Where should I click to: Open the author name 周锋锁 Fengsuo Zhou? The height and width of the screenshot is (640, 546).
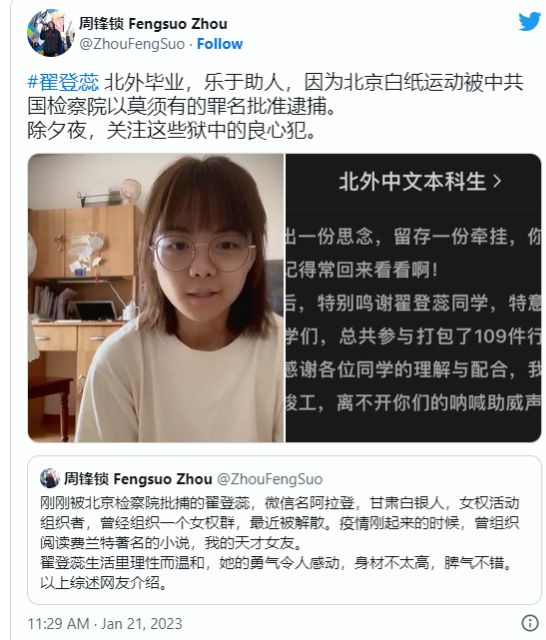click(x=153, y=24)
